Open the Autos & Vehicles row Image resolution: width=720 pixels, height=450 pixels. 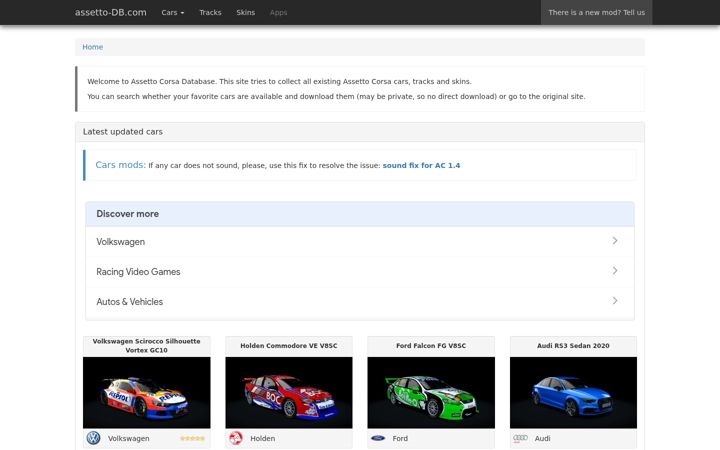pyautogui.click(x=360, y=302)
